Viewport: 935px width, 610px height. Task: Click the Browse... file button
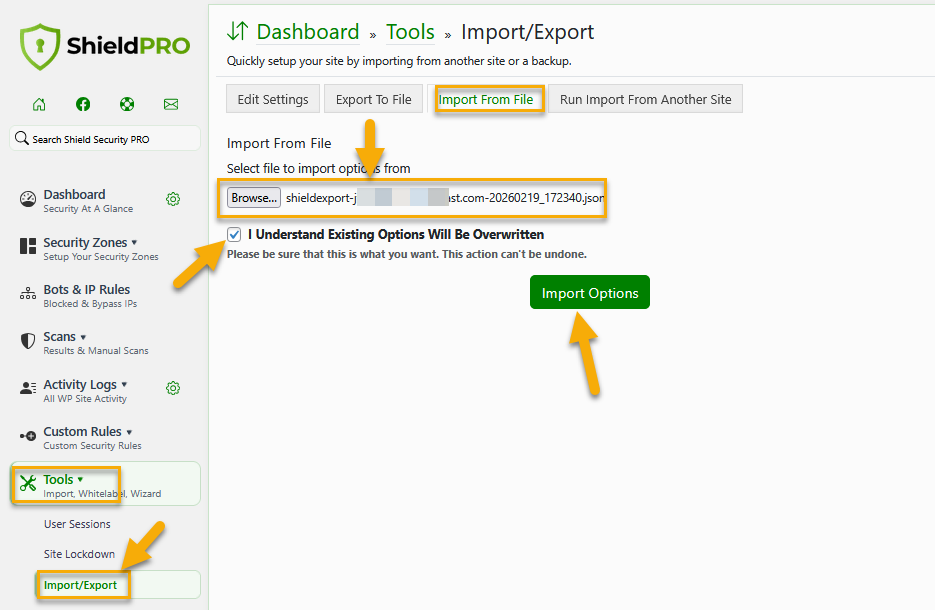click(254, 198)
